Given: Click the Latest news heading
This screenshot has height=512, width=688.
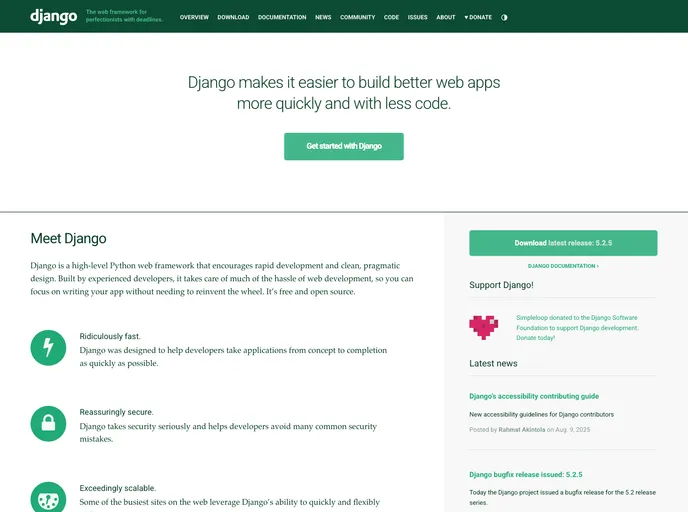Looking at the screenshot, I should (493, 364).
